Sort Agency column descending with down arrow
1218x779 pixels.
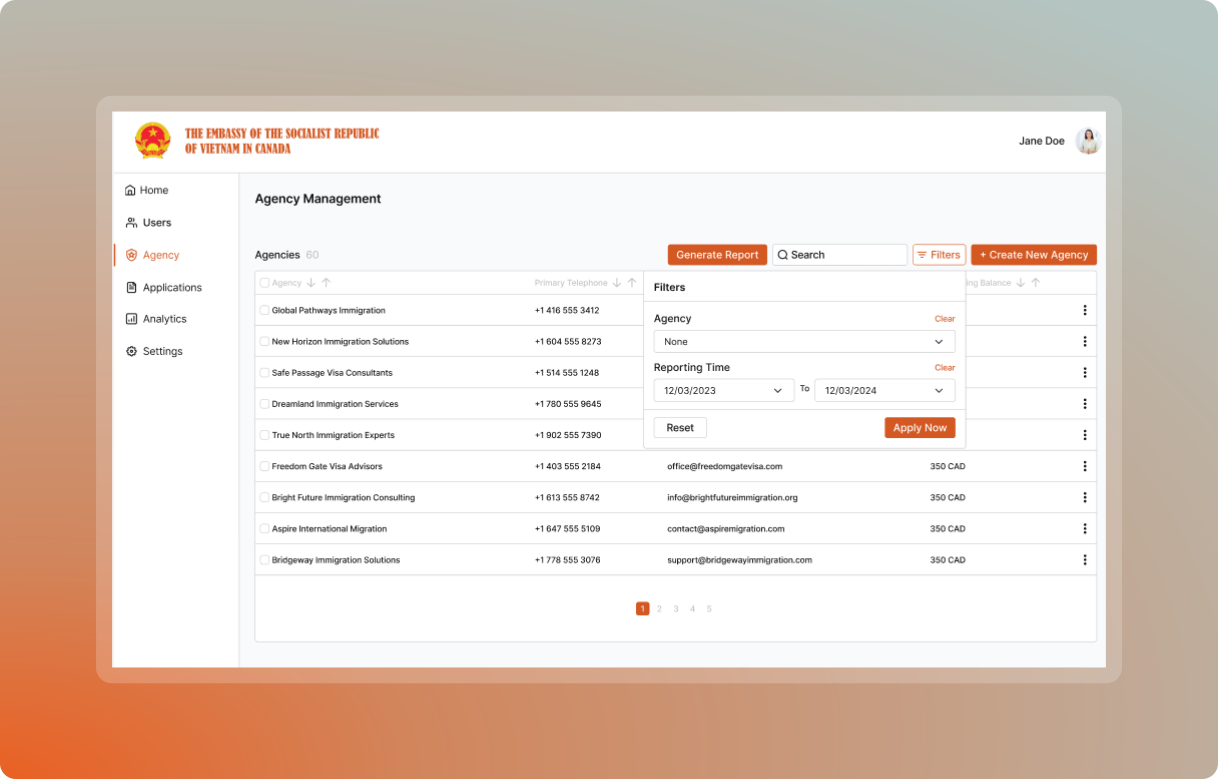pyautogui.click(x=311, y=283)
